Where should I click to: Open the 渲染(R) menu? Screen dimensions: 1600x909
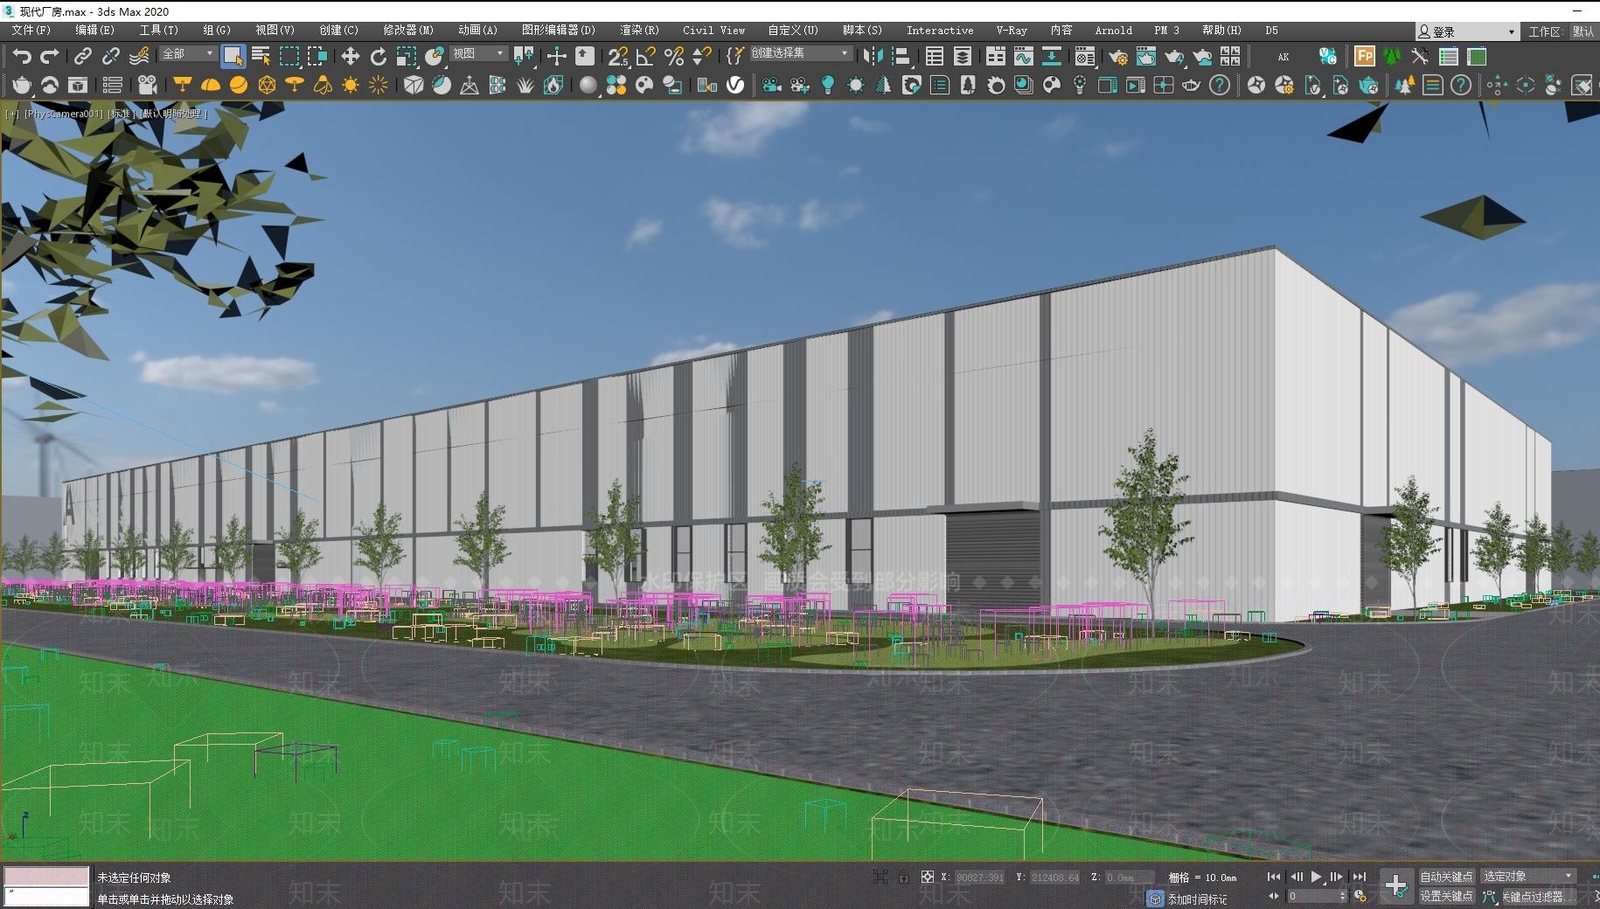click(x=639, y=30)
